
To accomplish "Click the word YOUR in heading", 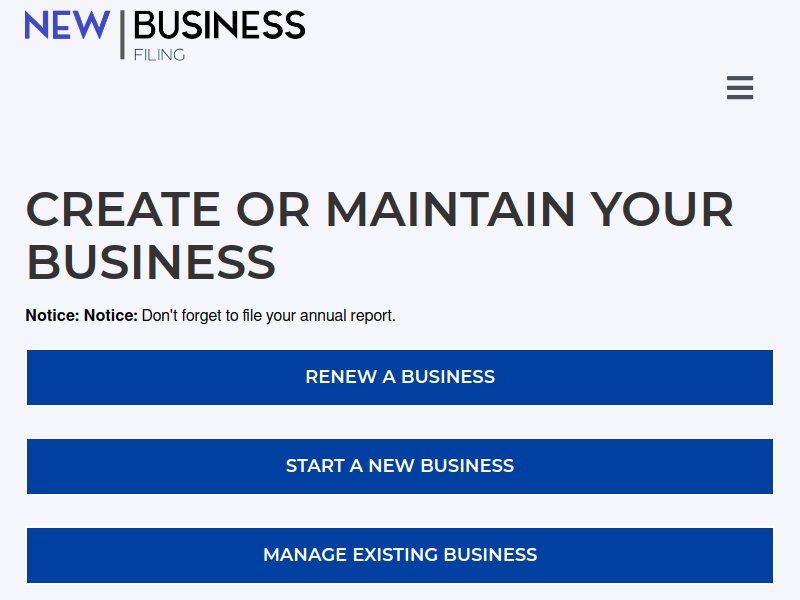I will 663,209.
